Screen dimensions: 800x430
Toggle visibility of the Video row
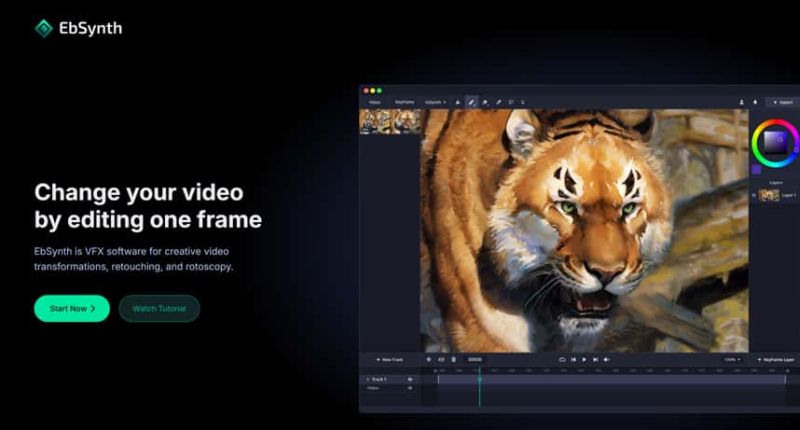pyautogui.click(x=410, y=388)
